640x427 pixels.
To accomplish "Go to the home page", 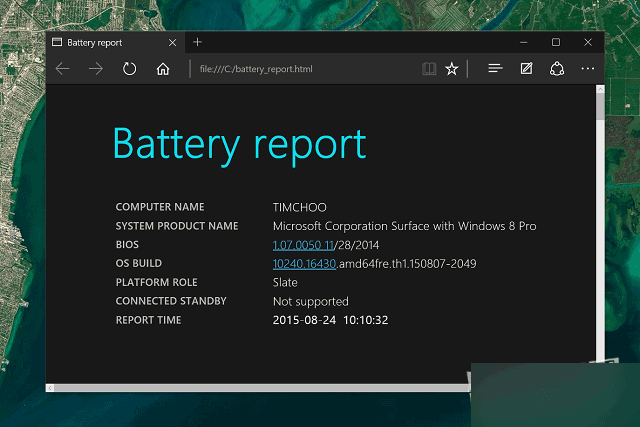I will (163, 69).
